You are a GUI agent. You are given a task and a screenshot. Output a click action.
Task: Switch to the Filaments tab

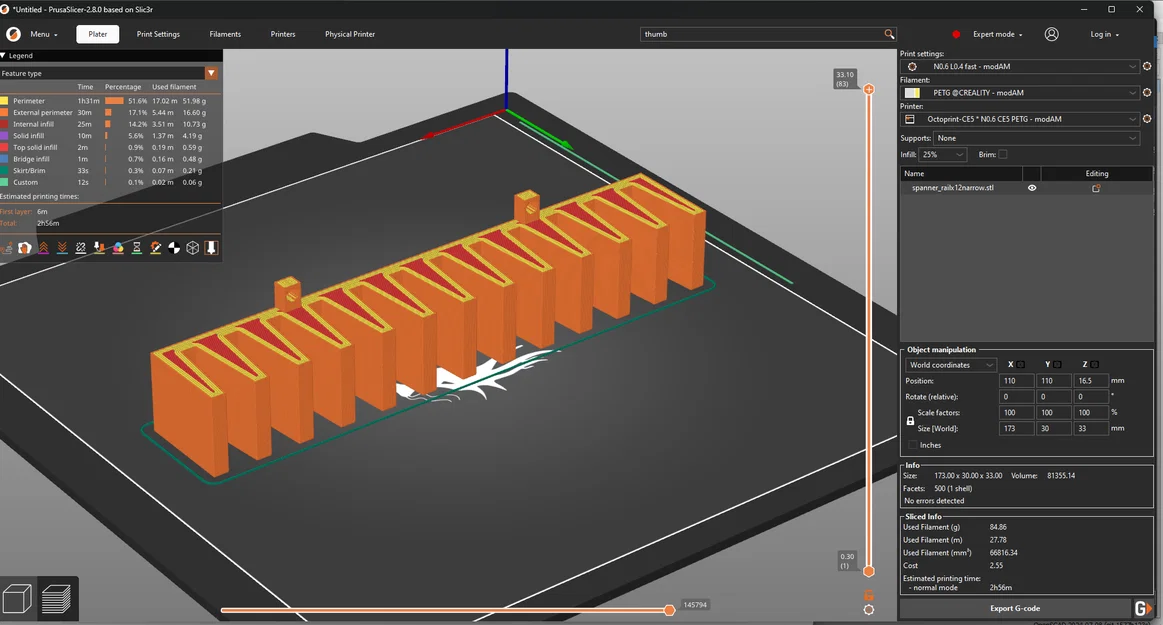coord(225,34)
